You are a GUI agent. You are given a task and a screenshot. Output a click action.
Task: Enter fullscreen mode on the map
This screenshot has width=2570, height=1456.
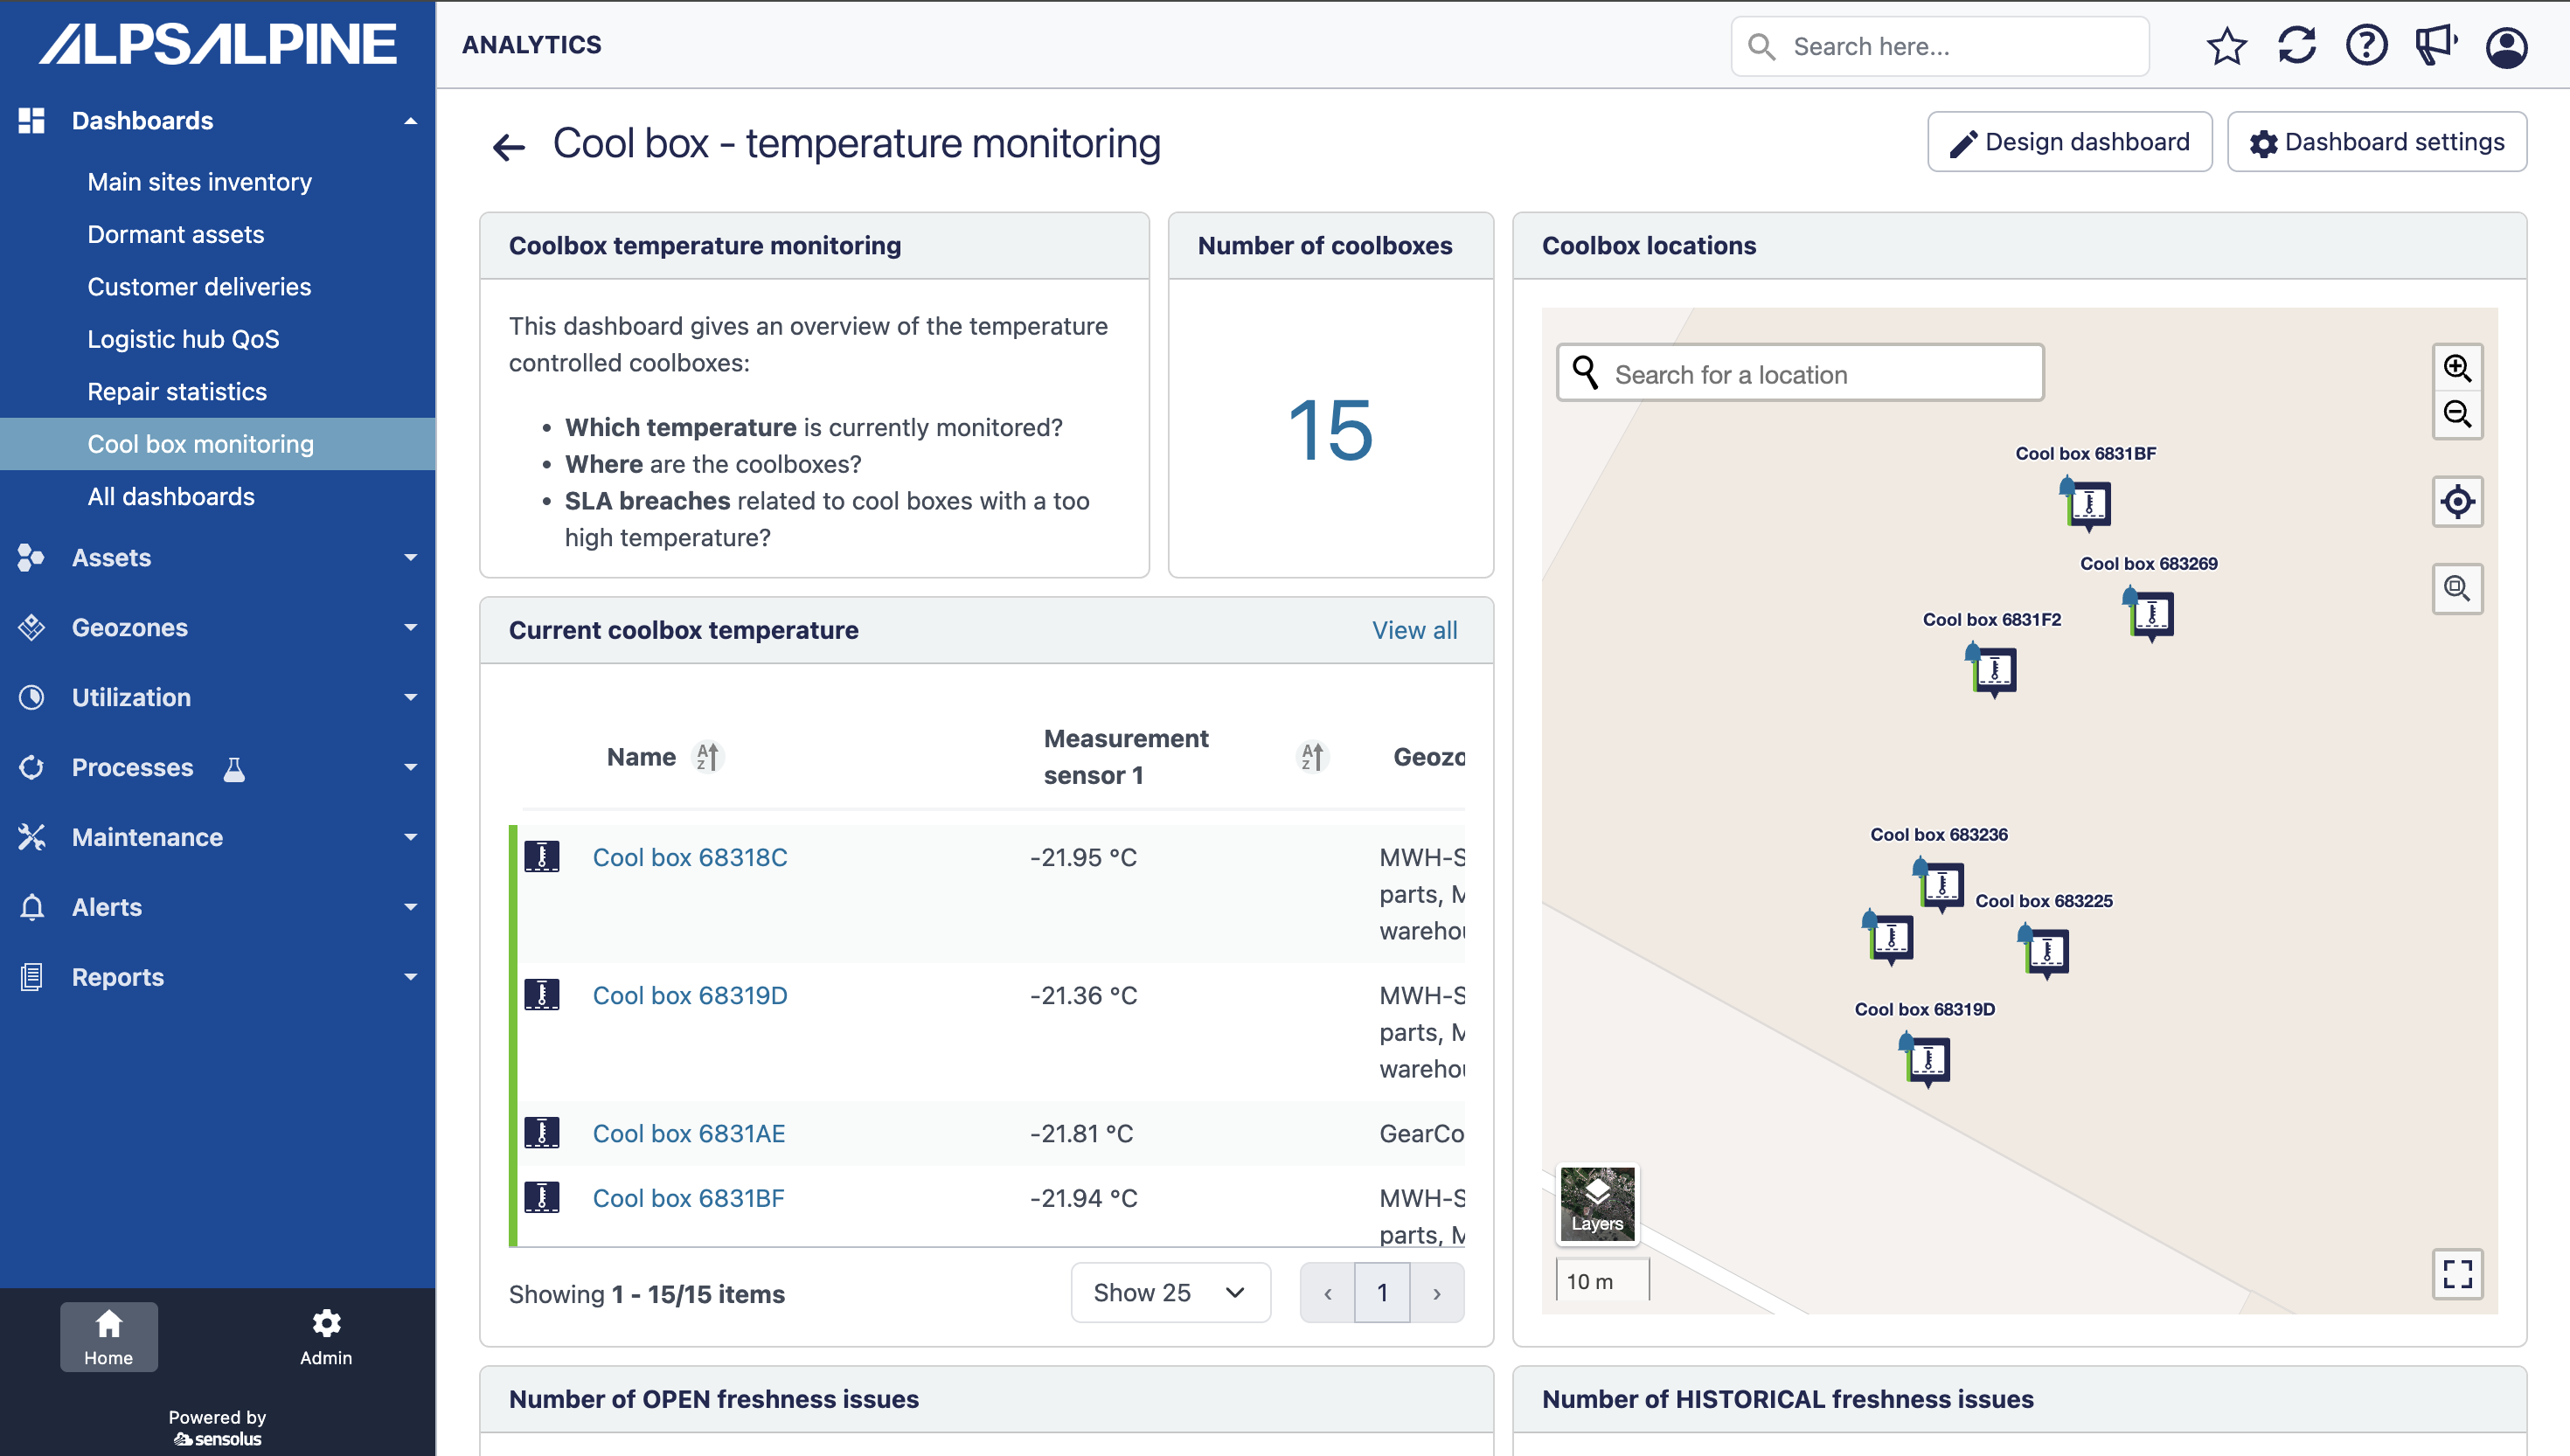(x=2457, y=1274)
